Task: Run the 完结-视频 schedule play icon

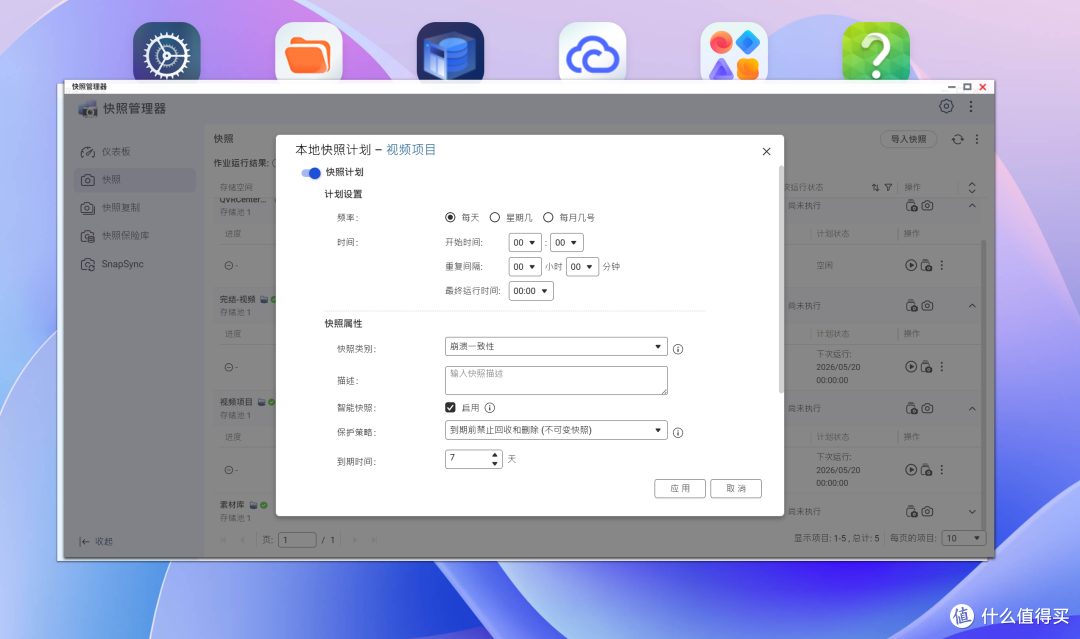Action: coord(911,366)
